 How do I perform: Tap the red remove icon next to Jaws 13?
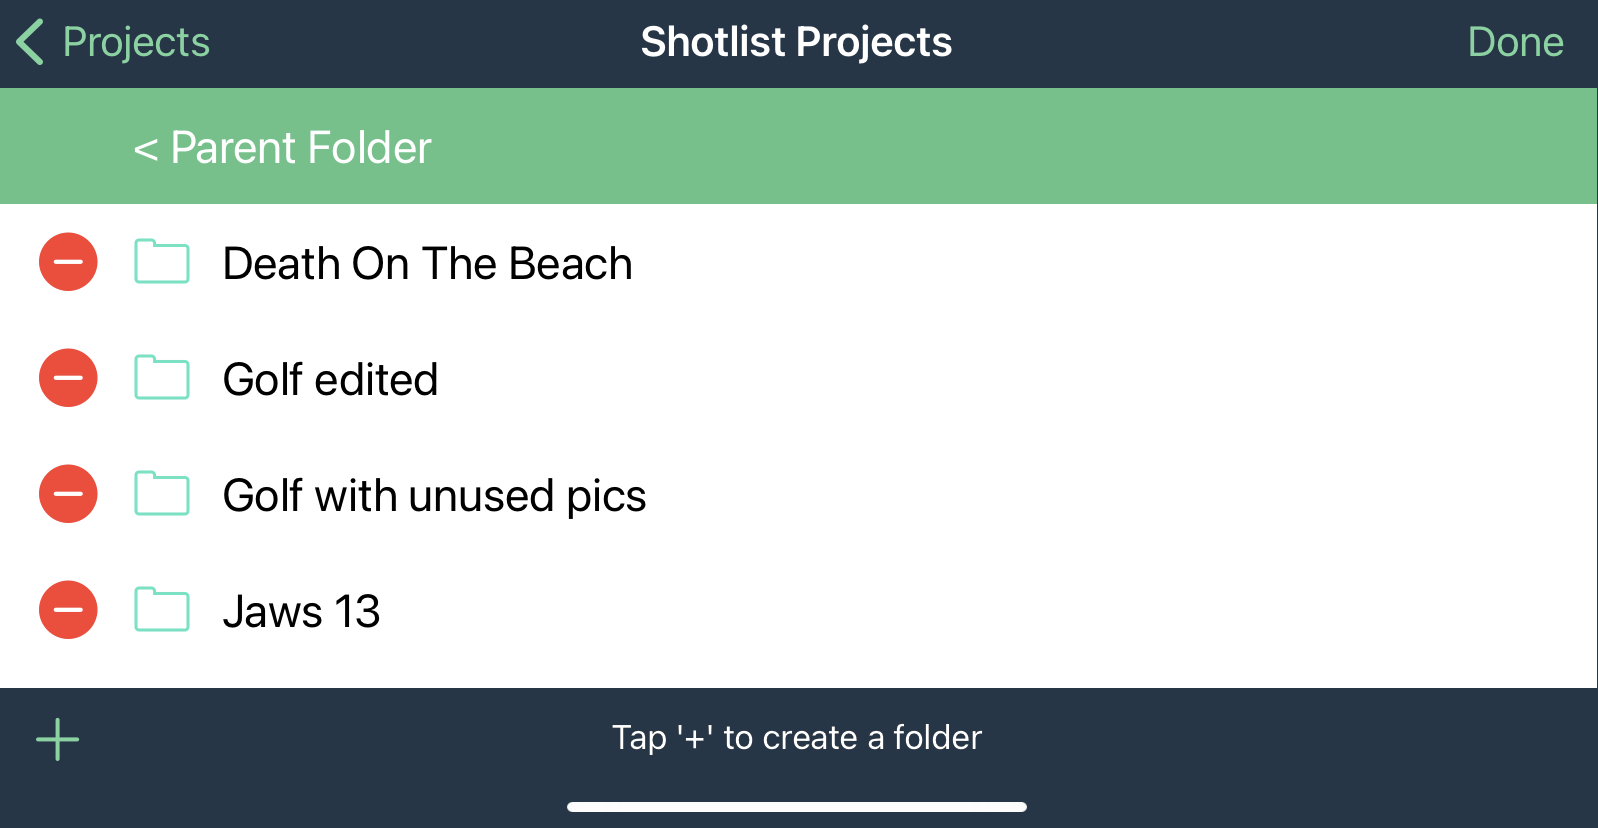(x=68, y=610)
